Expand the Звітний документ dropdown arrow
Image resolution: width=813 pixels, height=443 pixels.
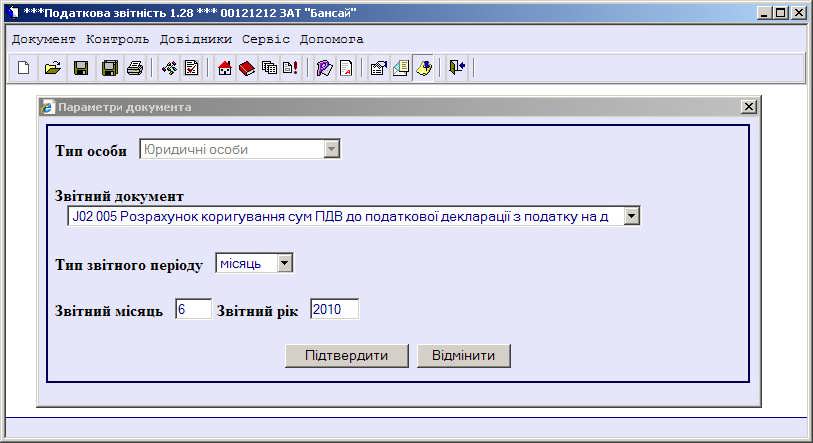click(x=631, y=216)
